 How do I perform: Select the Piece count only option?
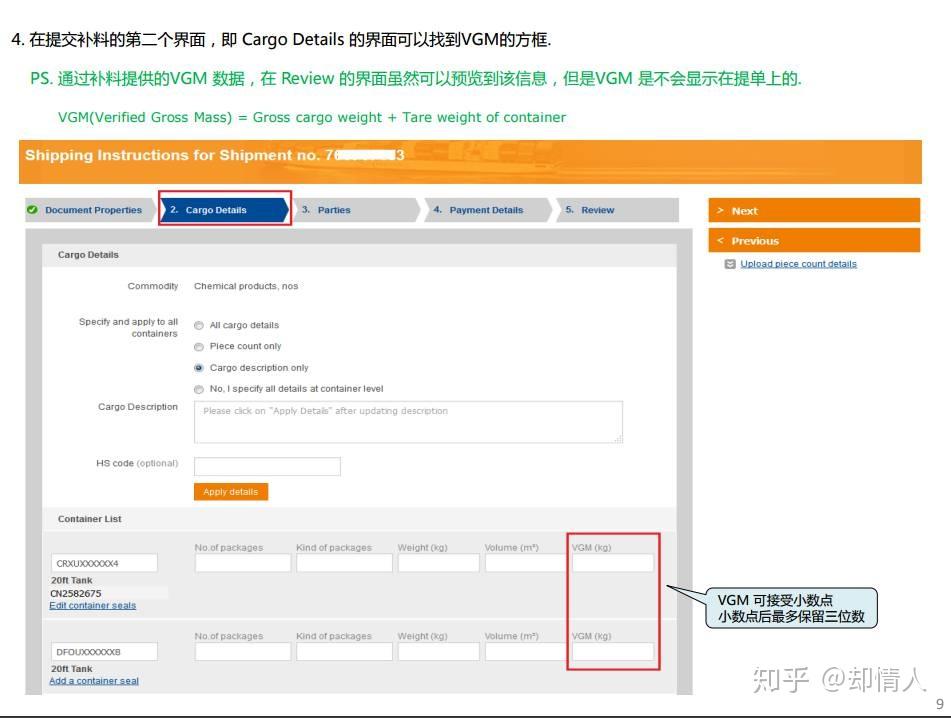[199, 346]
